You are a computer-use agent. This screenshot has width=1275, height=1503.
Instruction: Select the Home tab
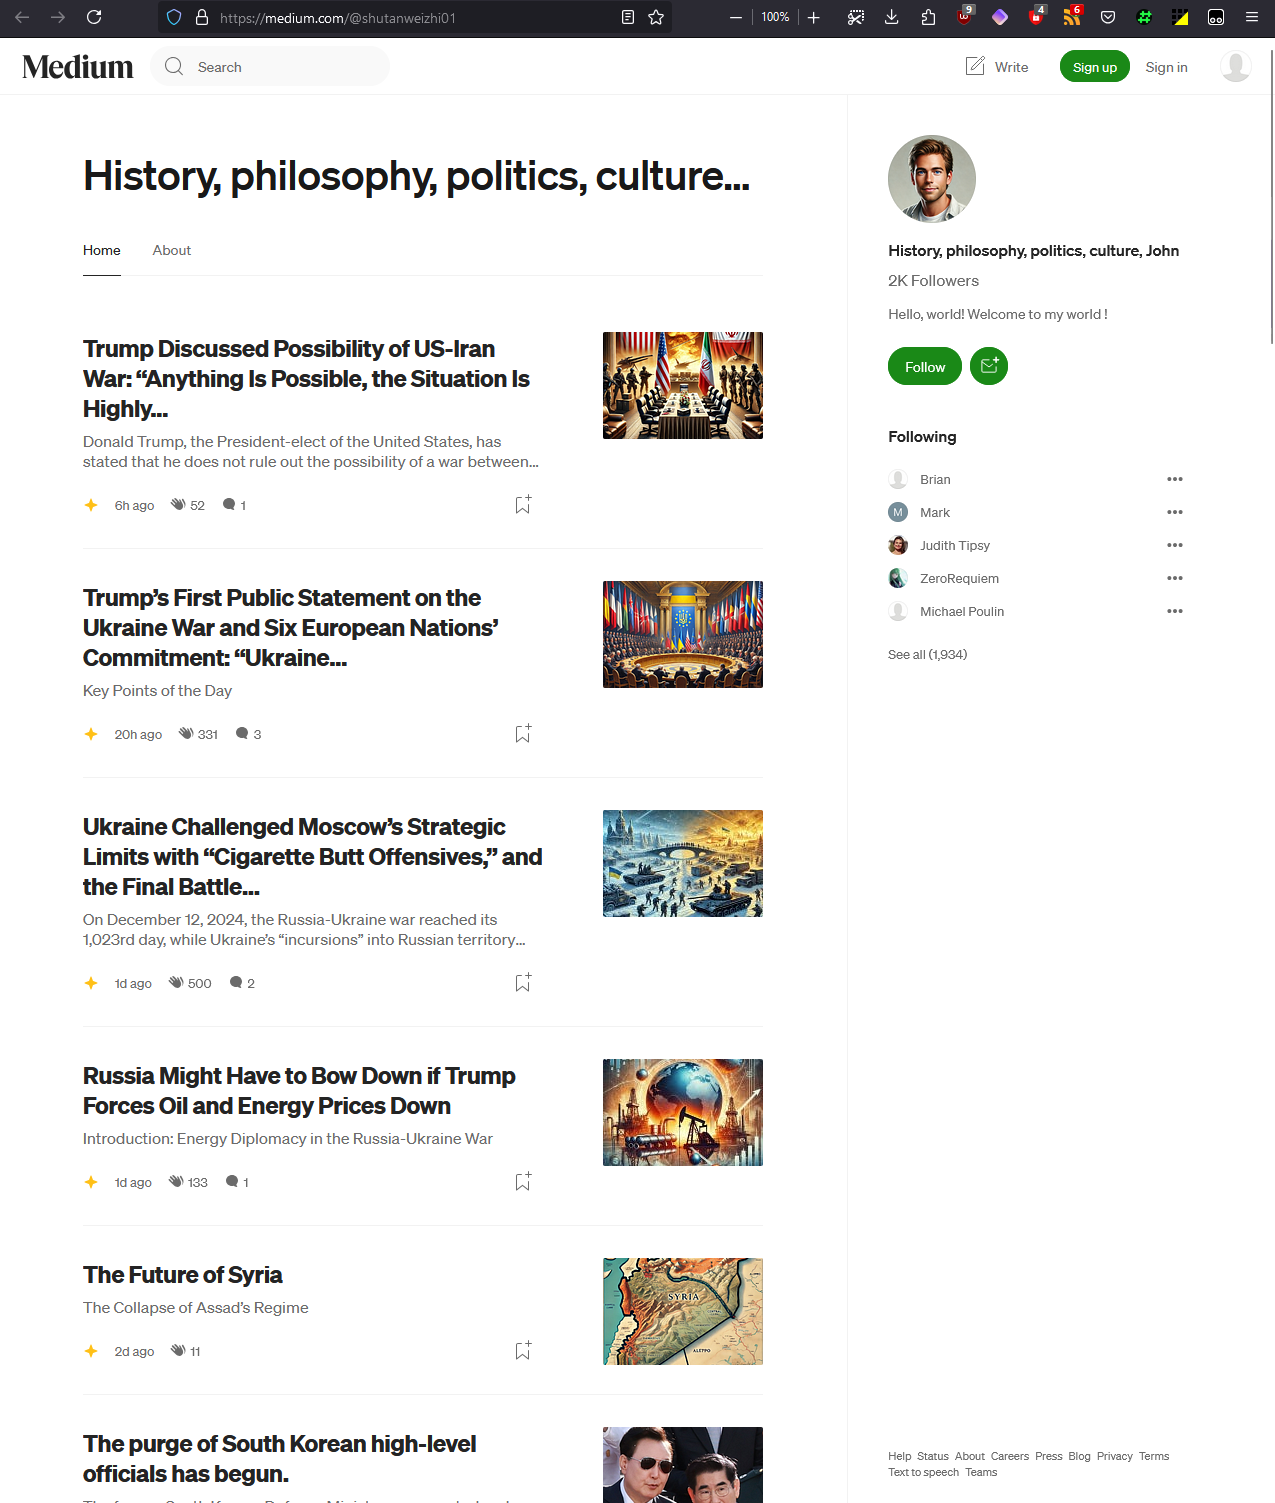coord(102,250)
